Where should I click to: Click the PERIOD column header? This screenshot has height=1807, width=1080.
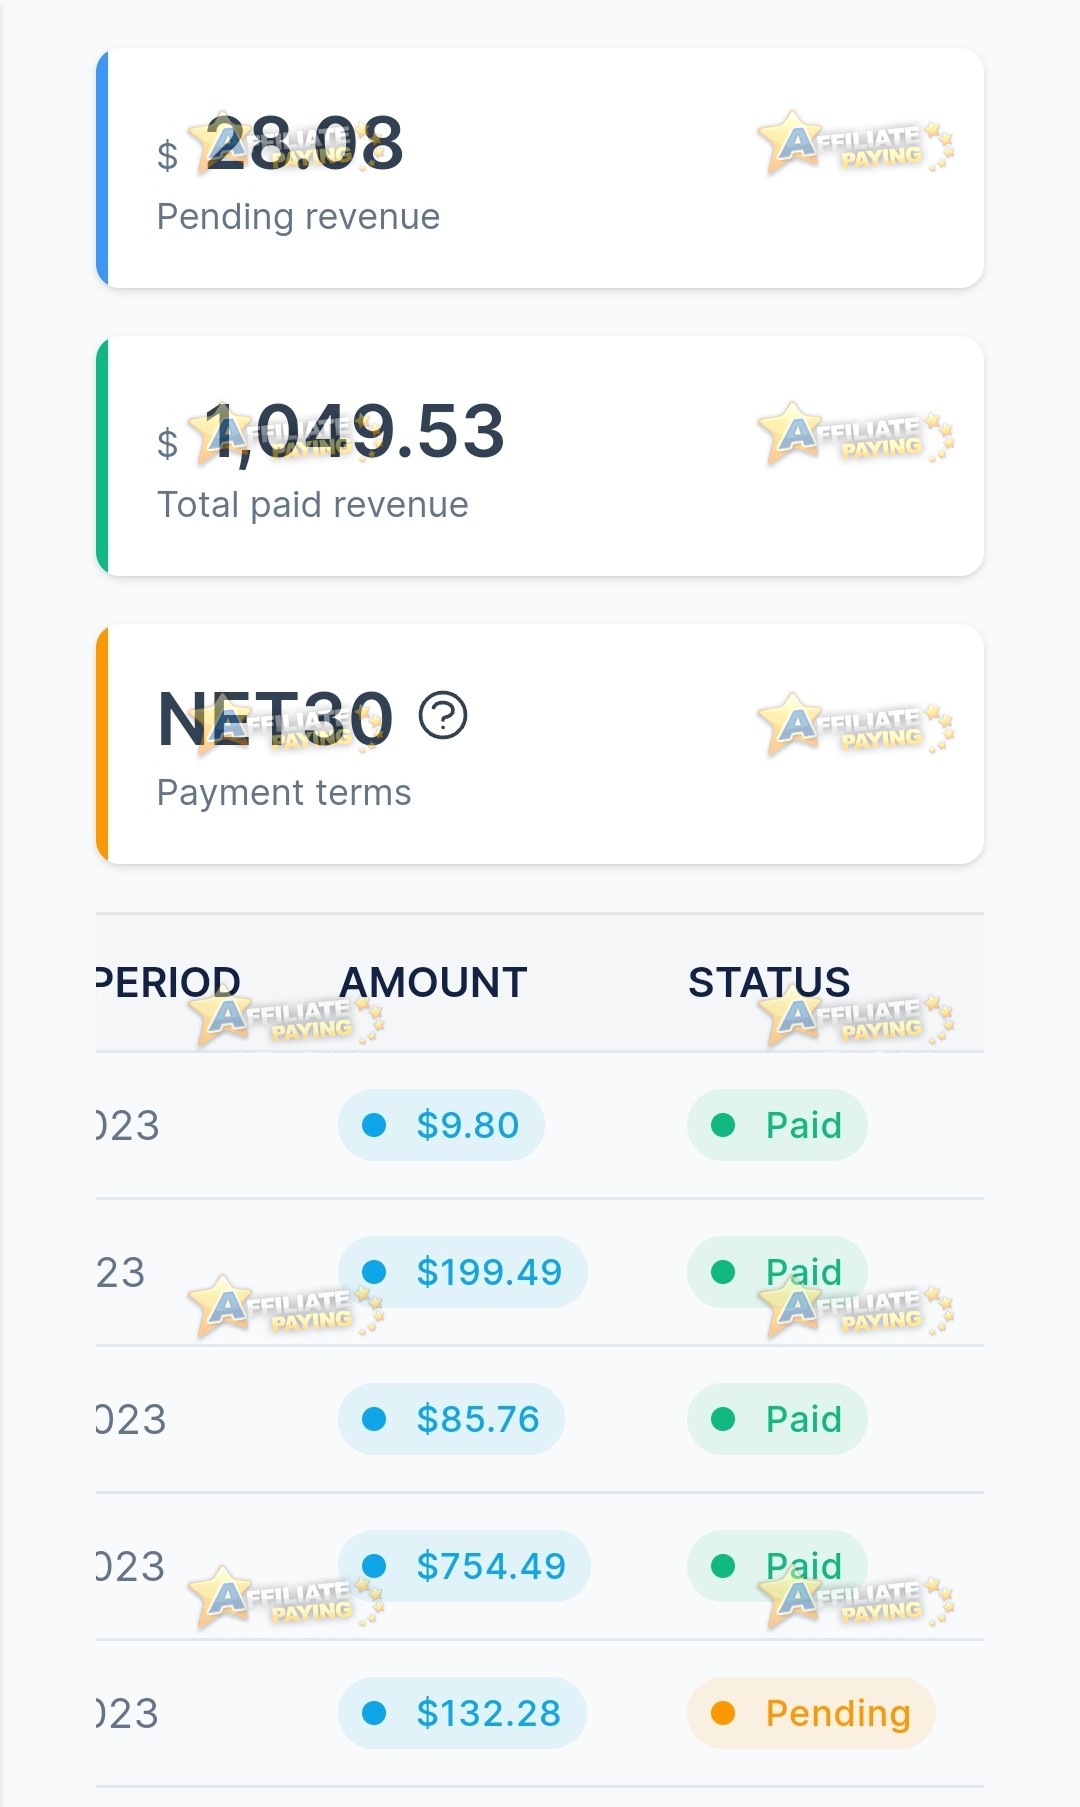click(x=168, y=982)
